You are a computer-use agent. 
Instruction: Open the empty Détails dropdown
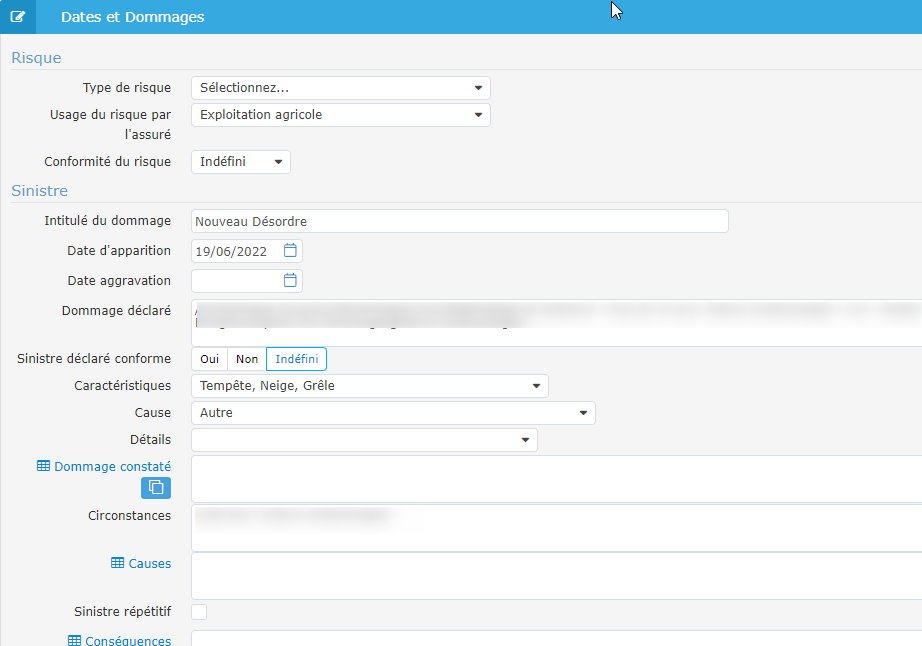click(364, 440)
